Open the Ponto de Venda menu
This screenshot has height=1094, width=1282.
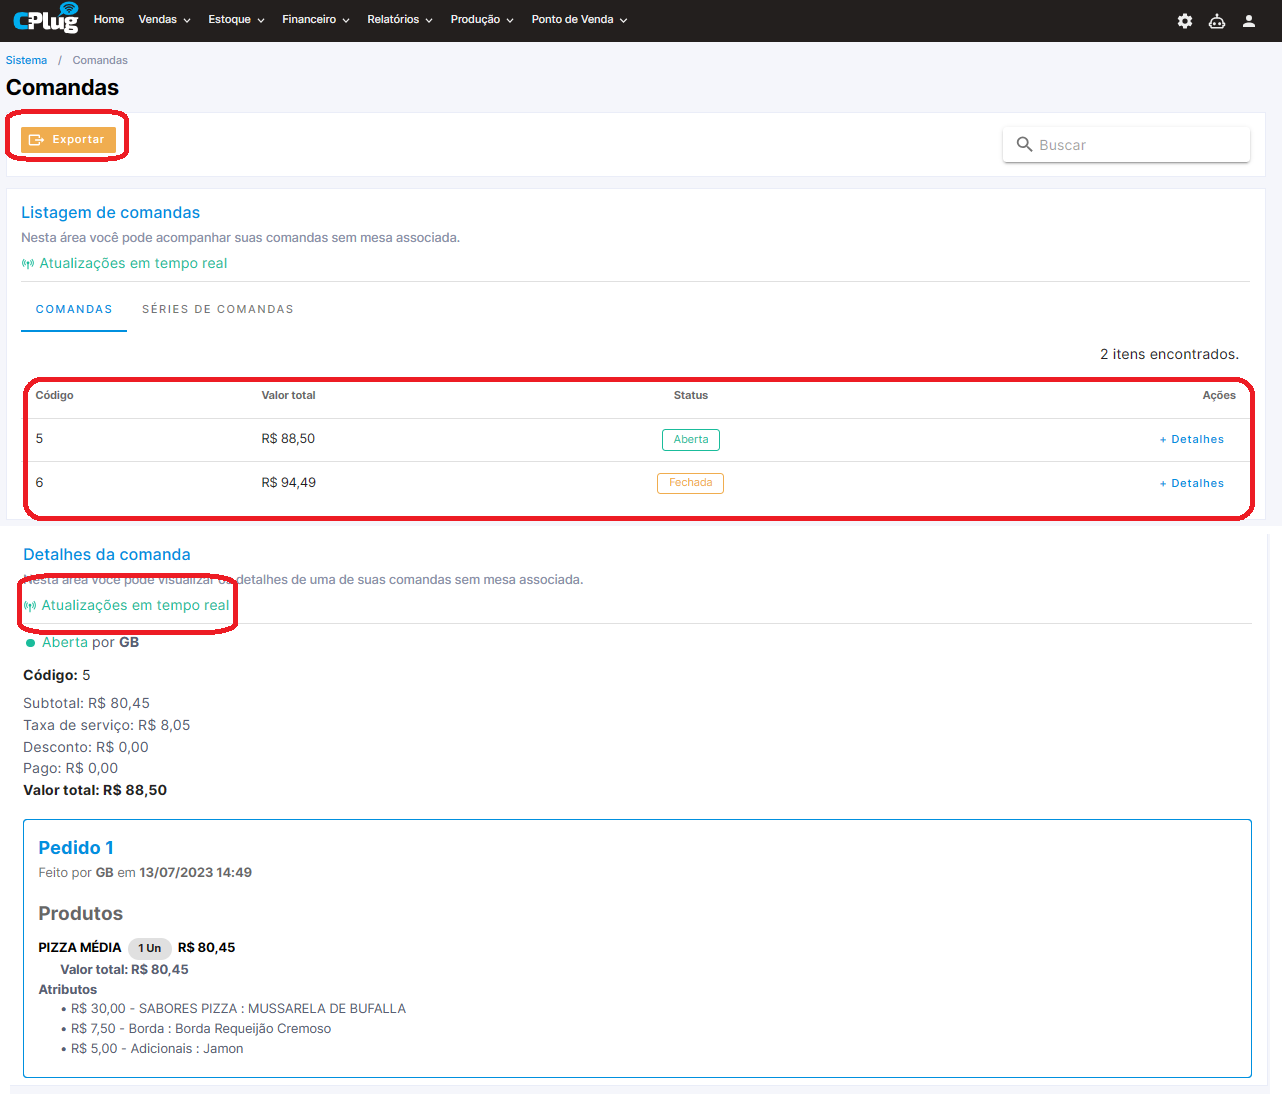pyautogui.click(x=579, y=20)
